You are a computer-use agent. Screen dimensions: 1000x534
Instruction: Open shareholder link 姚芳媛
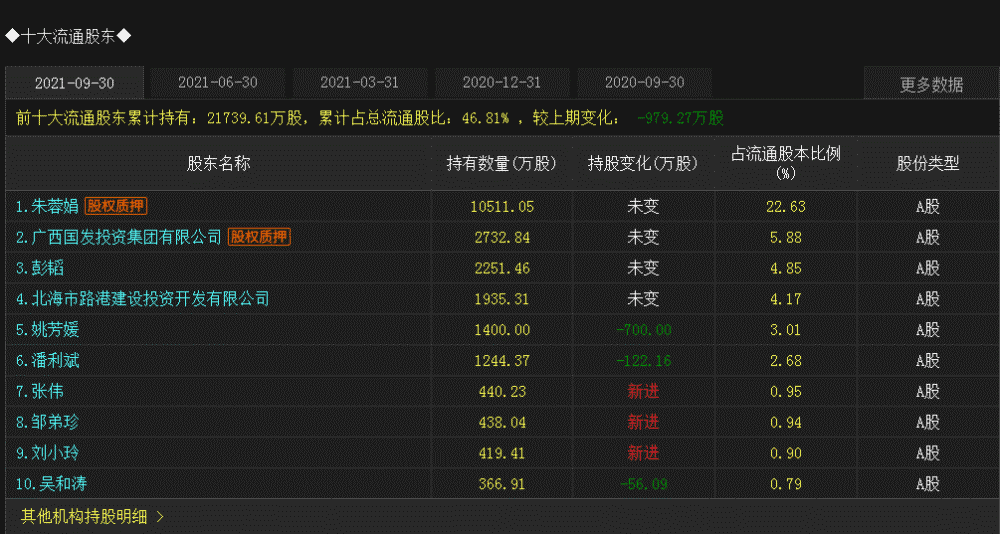[55, 330]
